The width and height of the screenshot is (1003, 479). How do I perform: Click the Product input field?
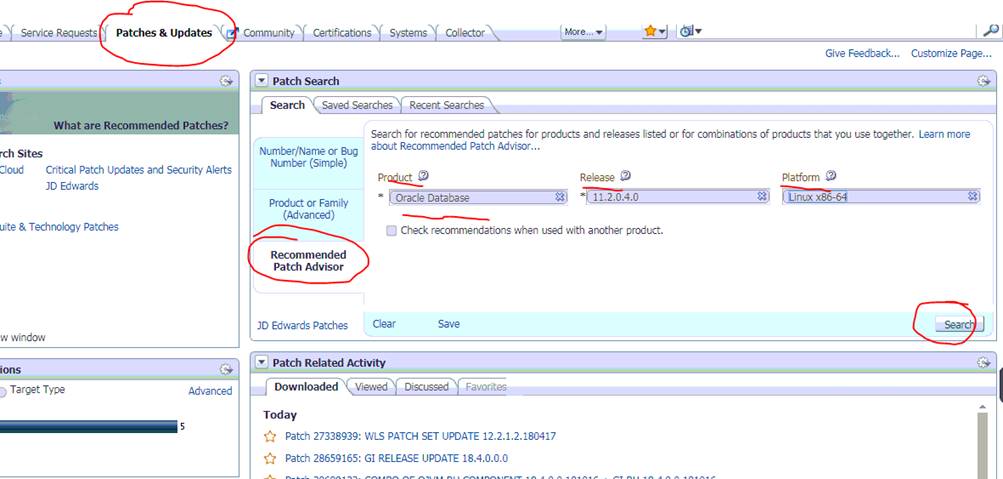(x=478, y=197)
